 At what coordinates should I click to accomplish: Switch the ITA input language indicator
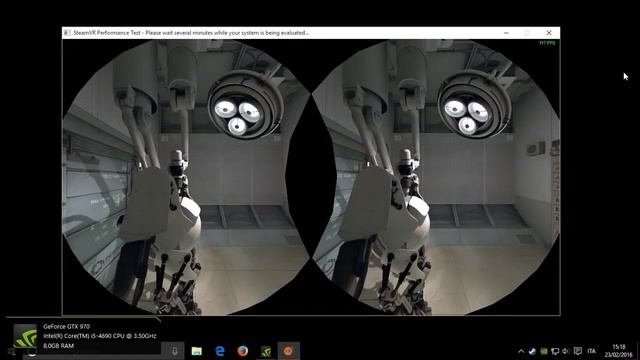(591, 351)
